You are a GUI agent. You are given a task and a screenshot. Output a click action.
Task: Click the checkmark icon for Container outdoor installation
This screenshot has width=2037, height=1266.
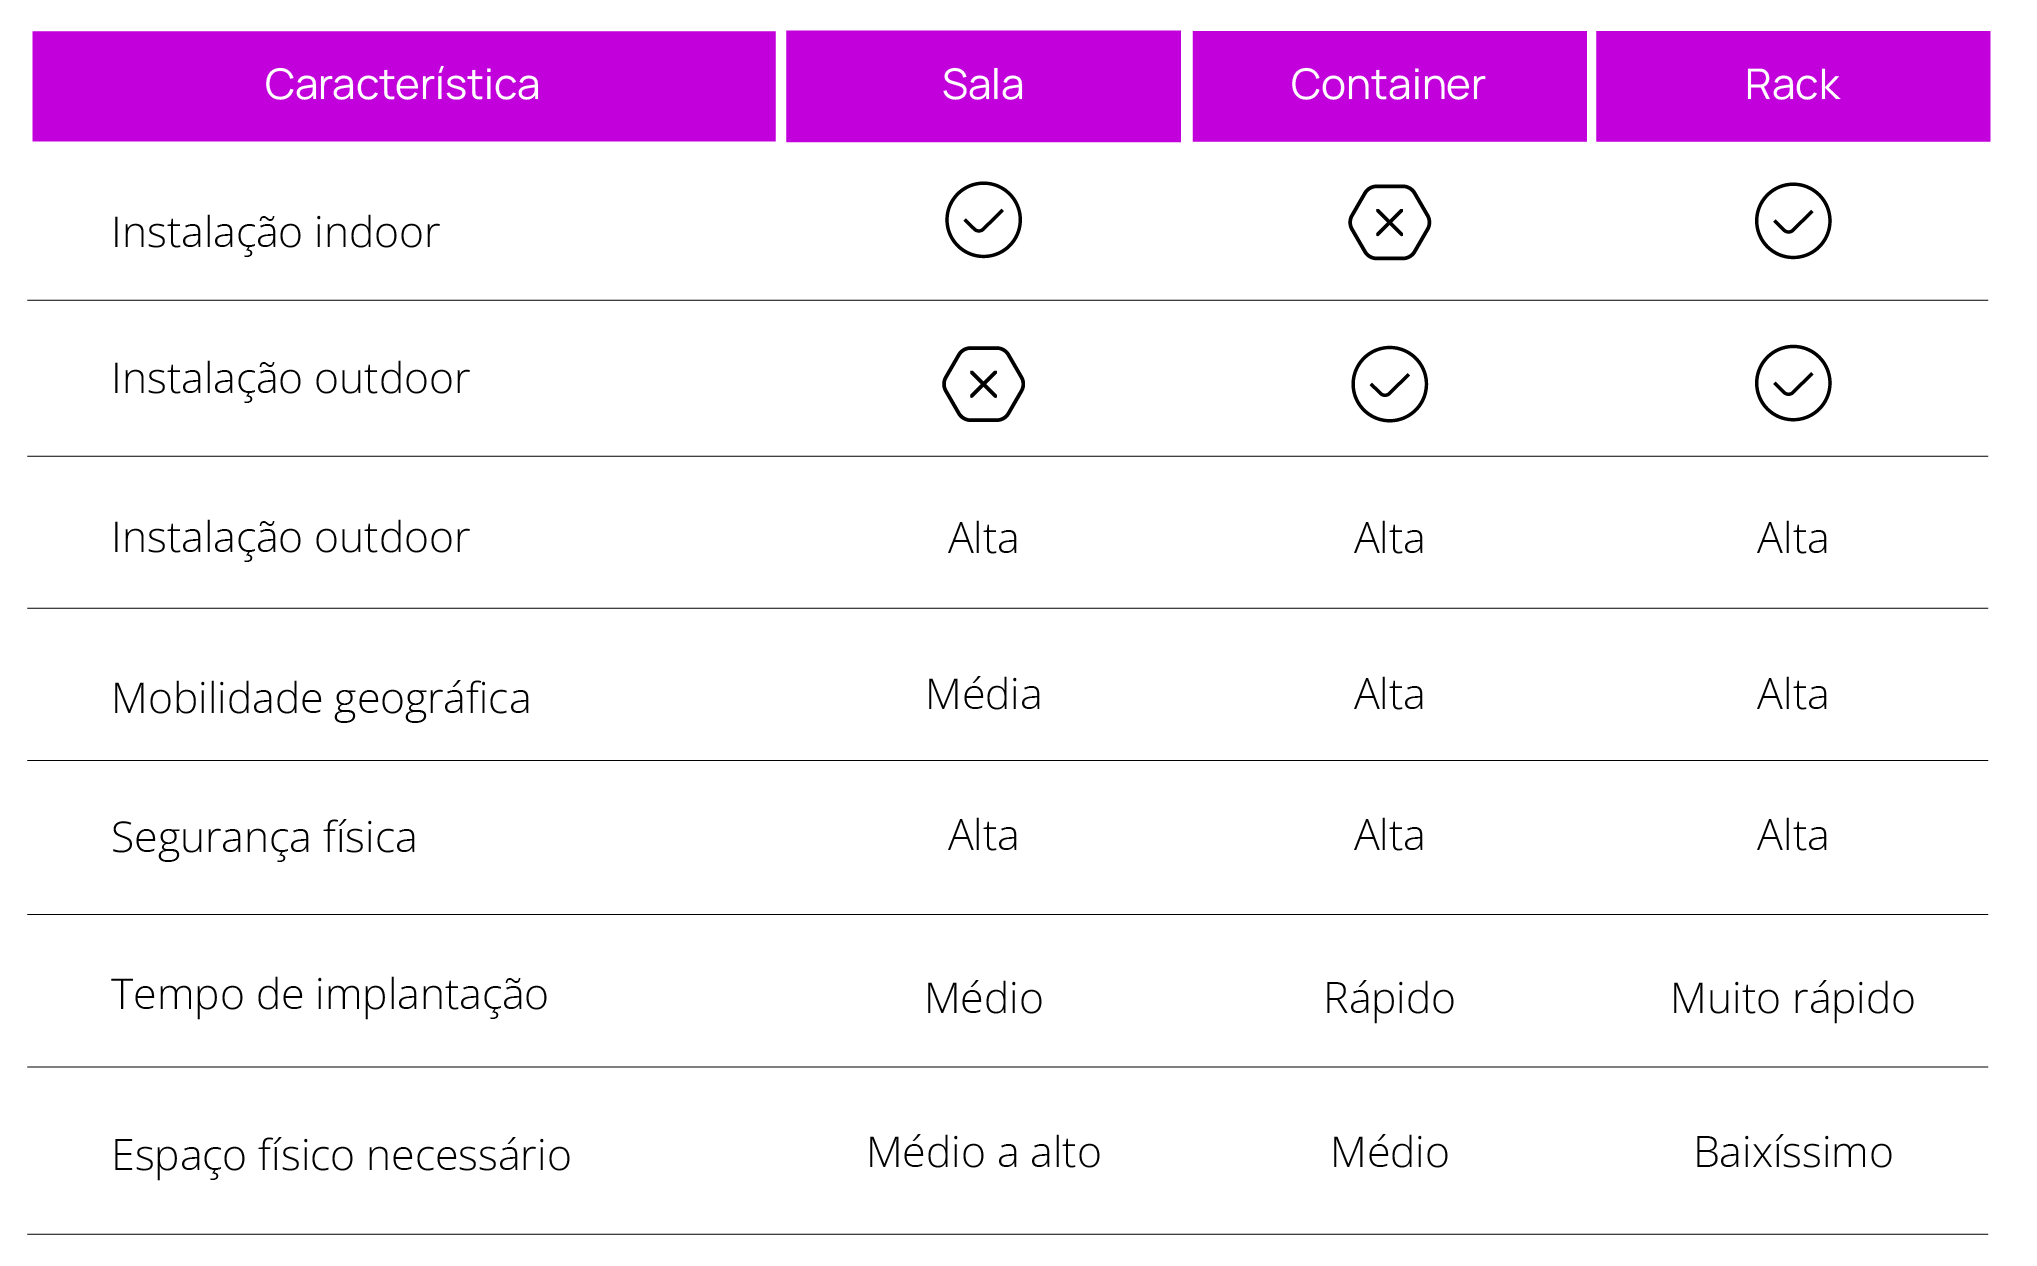click(x=1389, y=384)
